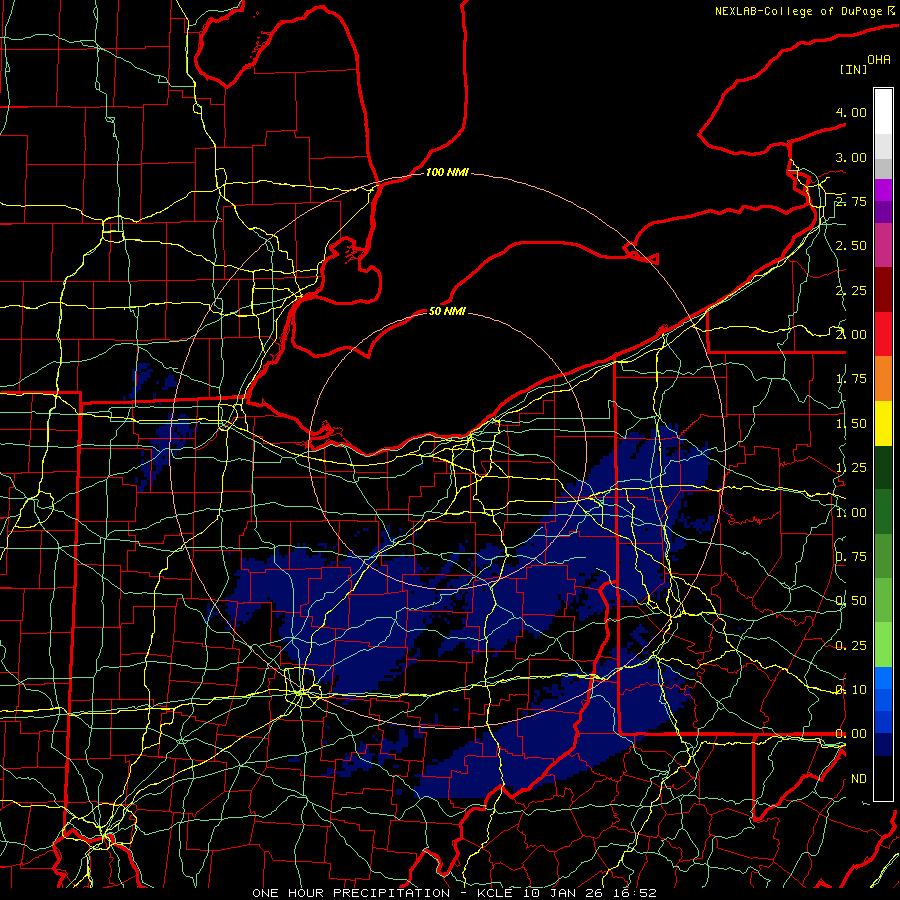Click the 3.00 legend value

pyautogui.click(x=851, y=157)
